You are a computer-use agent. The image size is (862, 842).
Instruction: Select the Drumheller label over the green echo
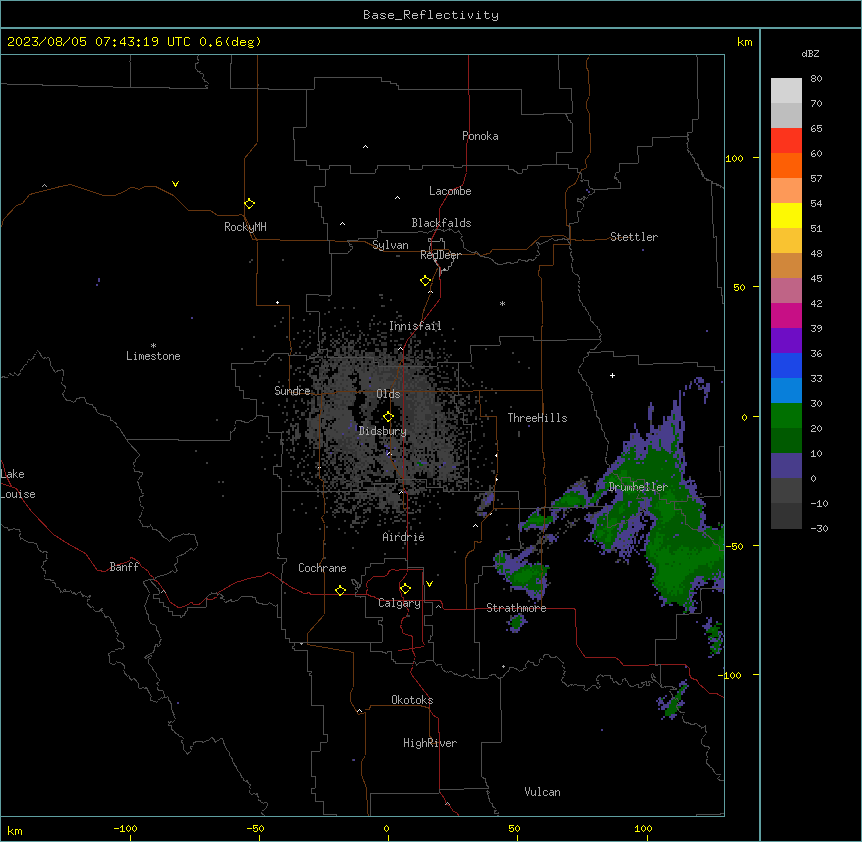click(638, 487)
